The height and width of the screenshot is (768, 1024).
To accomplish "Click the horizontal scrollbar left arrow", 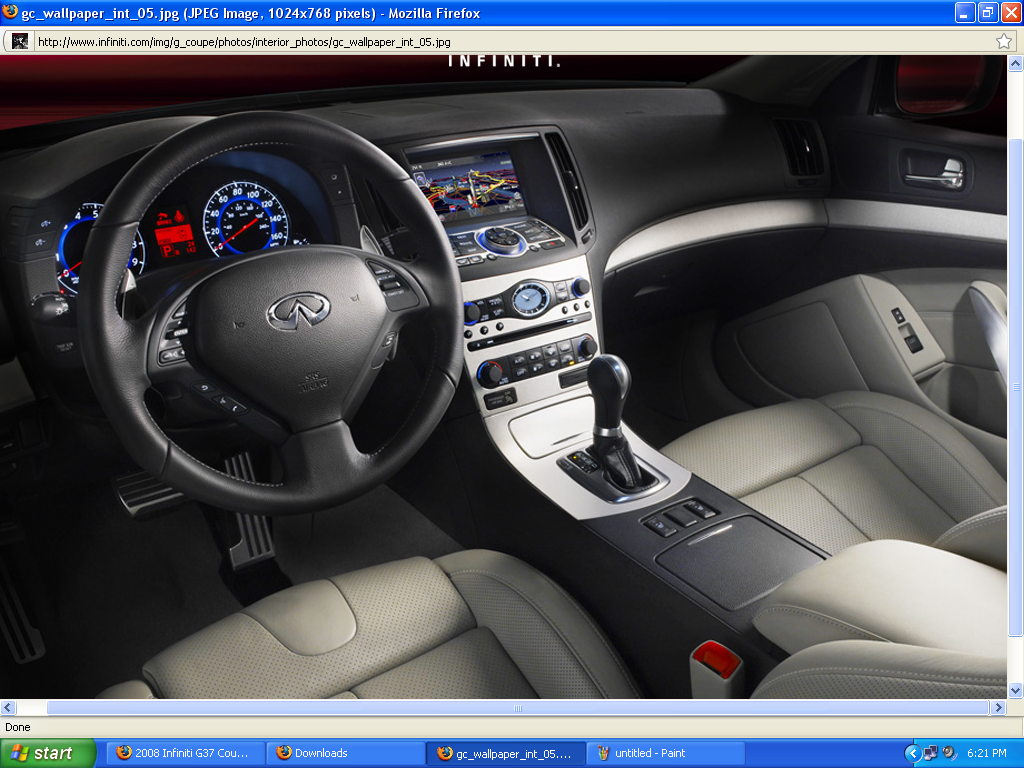I will click(x=8, y=707).
